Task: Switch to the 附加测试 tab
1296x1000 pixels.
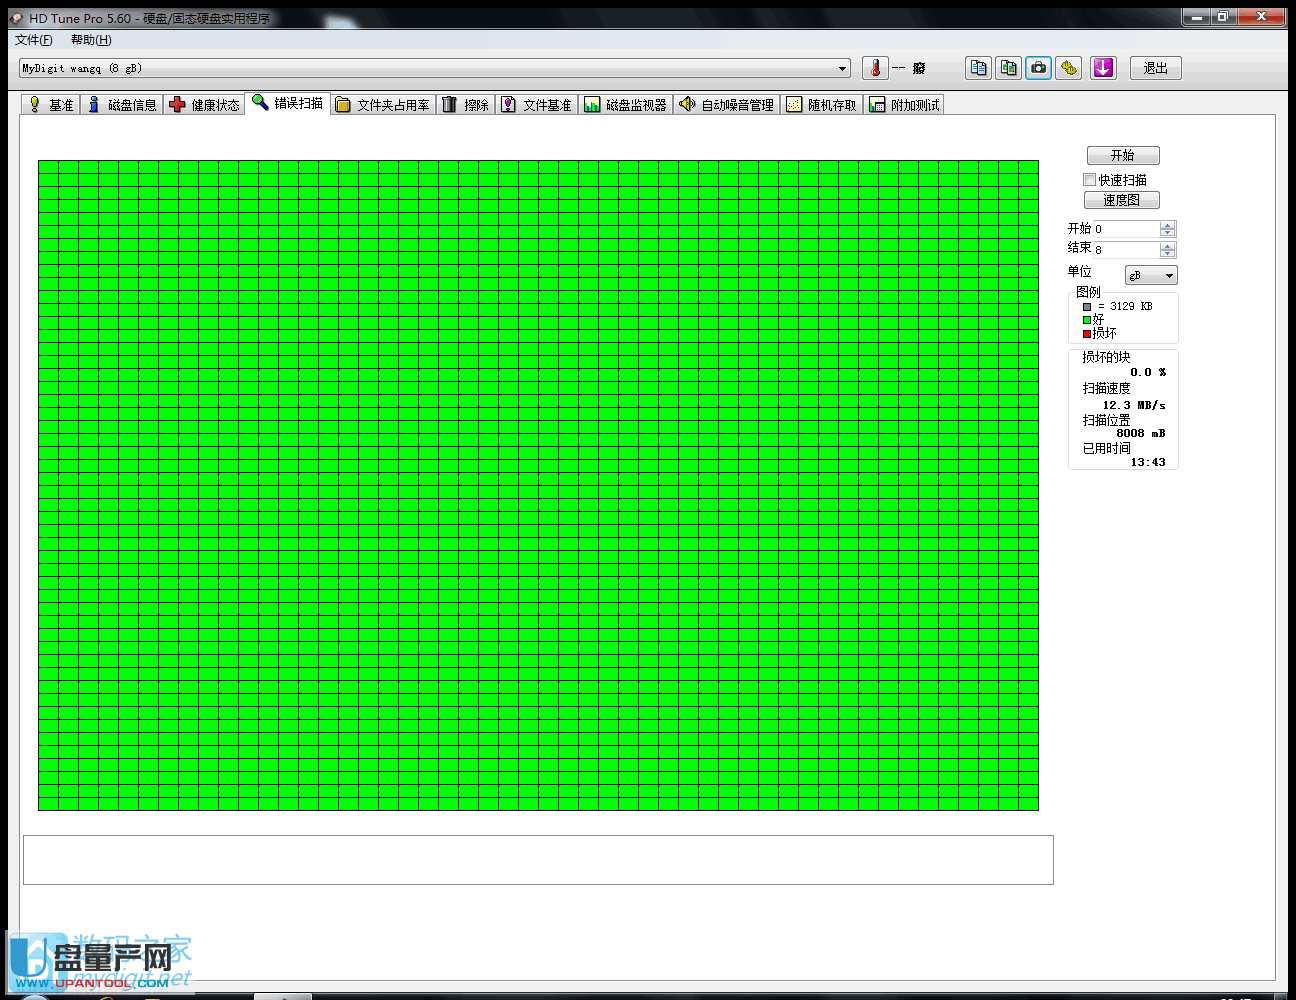Action: click(903, 103)
